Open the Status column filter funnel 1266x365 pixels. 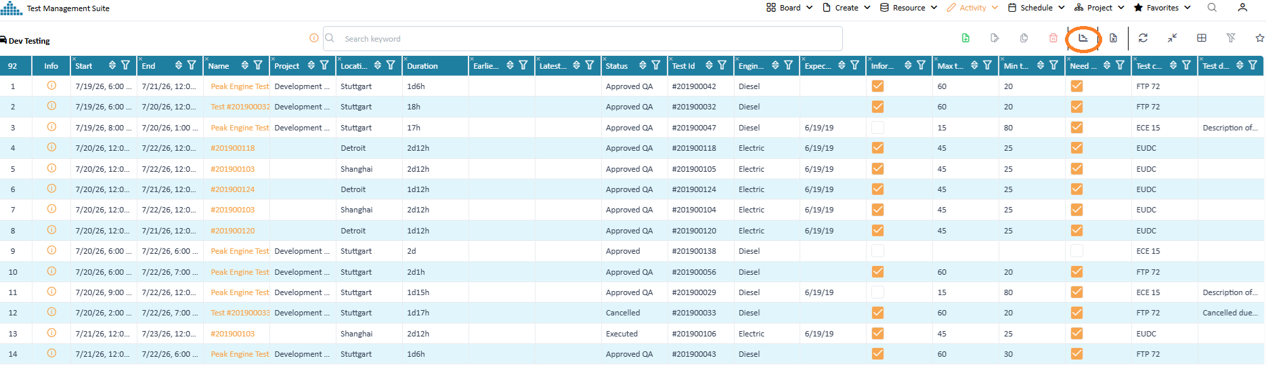click(656, 65)
